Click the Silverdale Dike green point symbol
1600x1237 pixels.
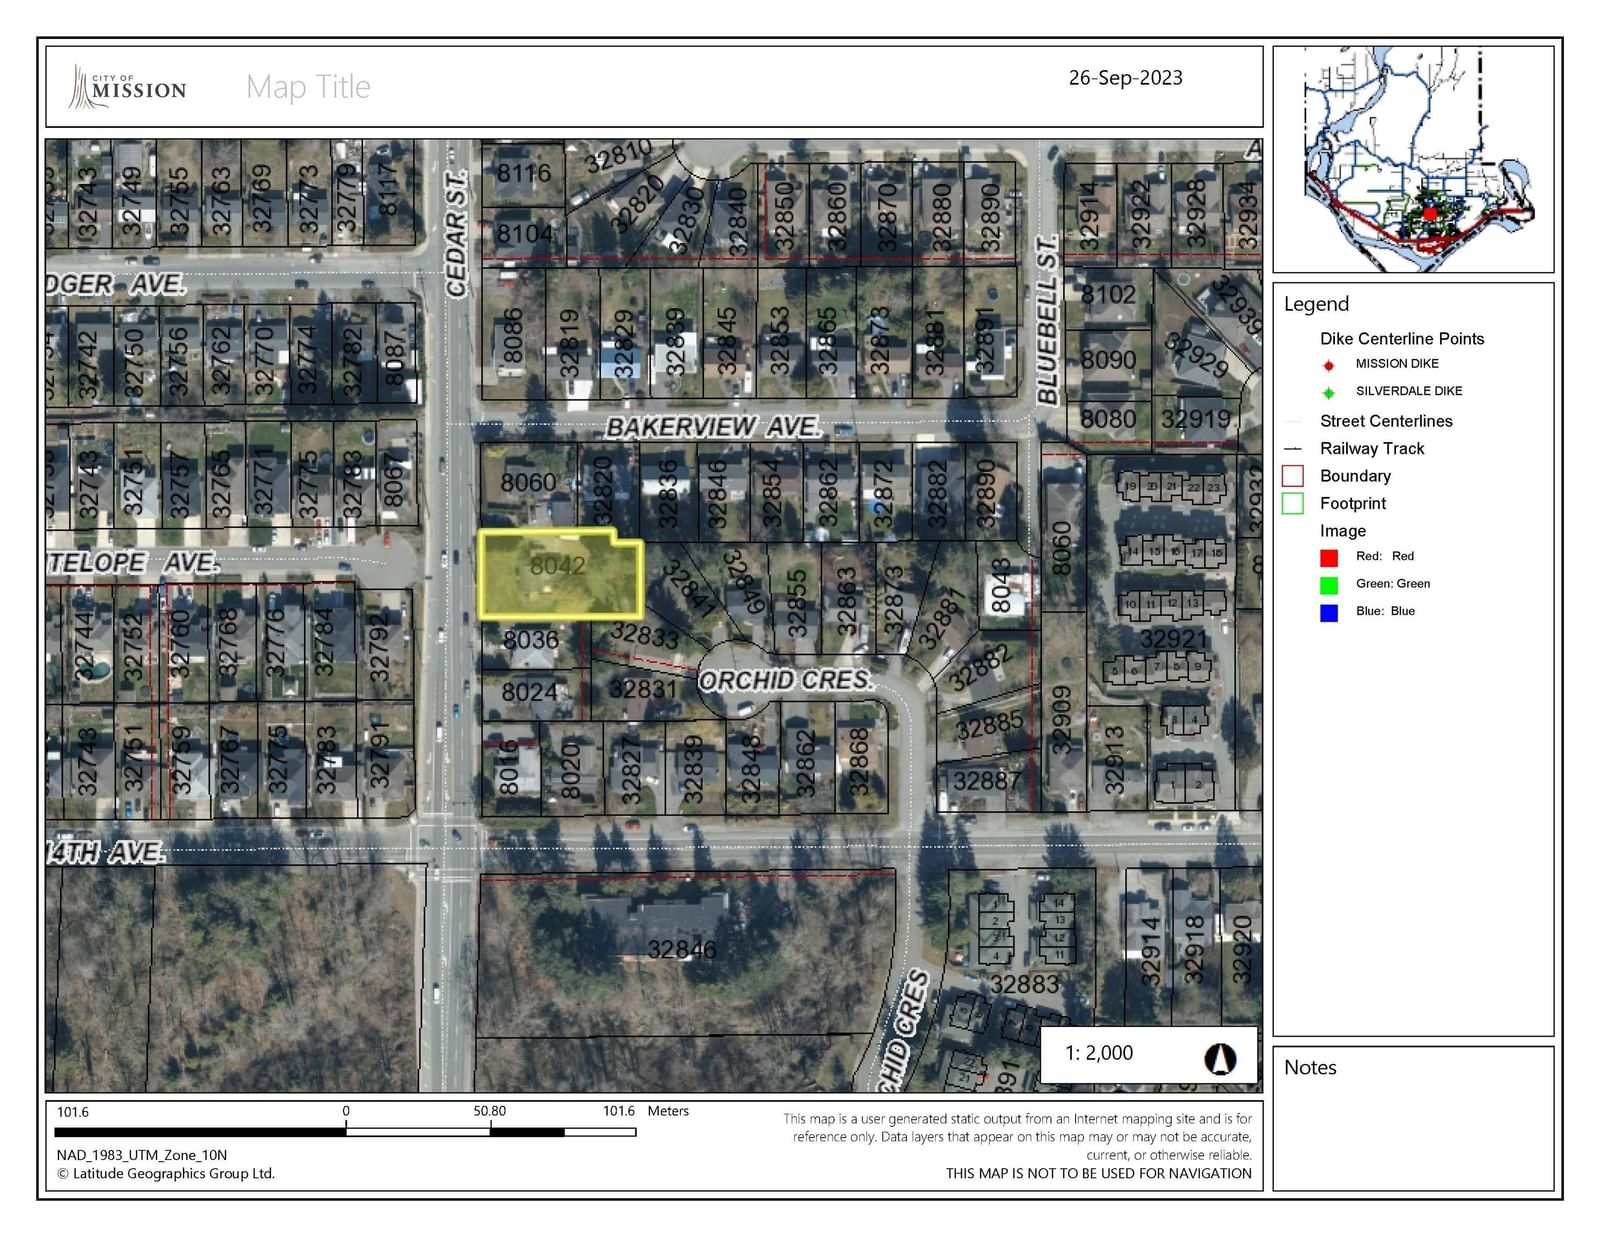(1328, 392)
